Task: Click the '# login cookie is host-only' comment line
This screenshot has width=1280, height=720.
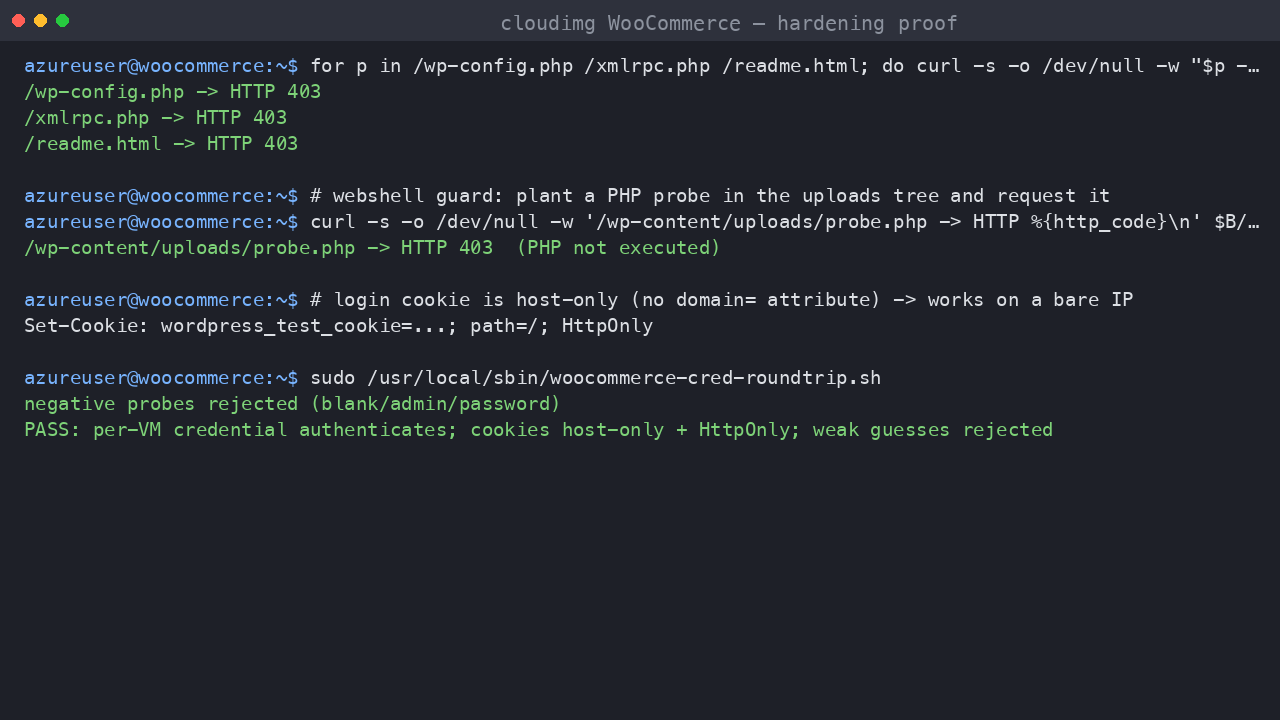Action: tap(579, 300)
